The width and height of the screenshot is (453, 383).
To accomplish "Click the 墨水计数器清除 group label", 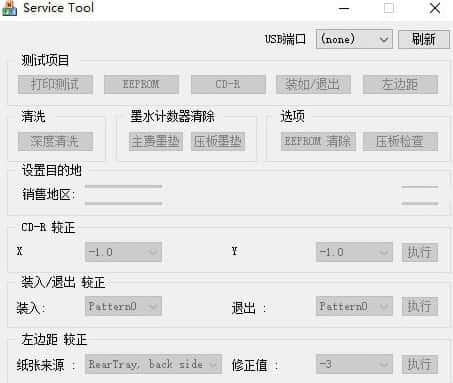I will click(x=172, y=116).
